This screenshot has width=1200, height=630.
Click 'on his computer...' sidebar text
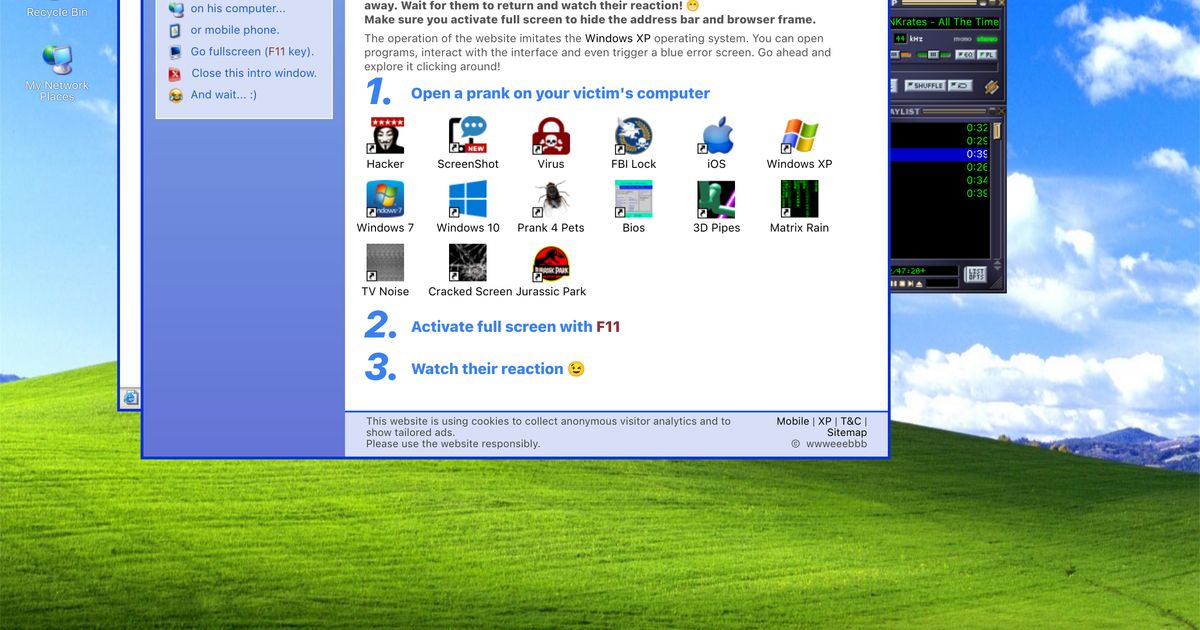tap(238, 9)
